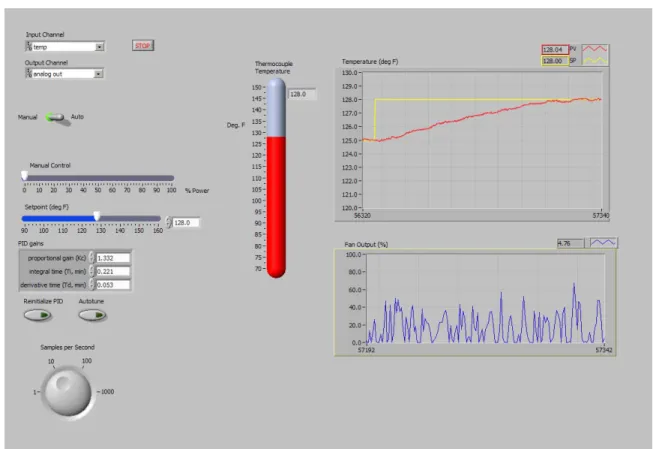Click the Setpoint value field 128.0
The height and width of the screenshot is (449, 653).
click(x=186, y=223)
